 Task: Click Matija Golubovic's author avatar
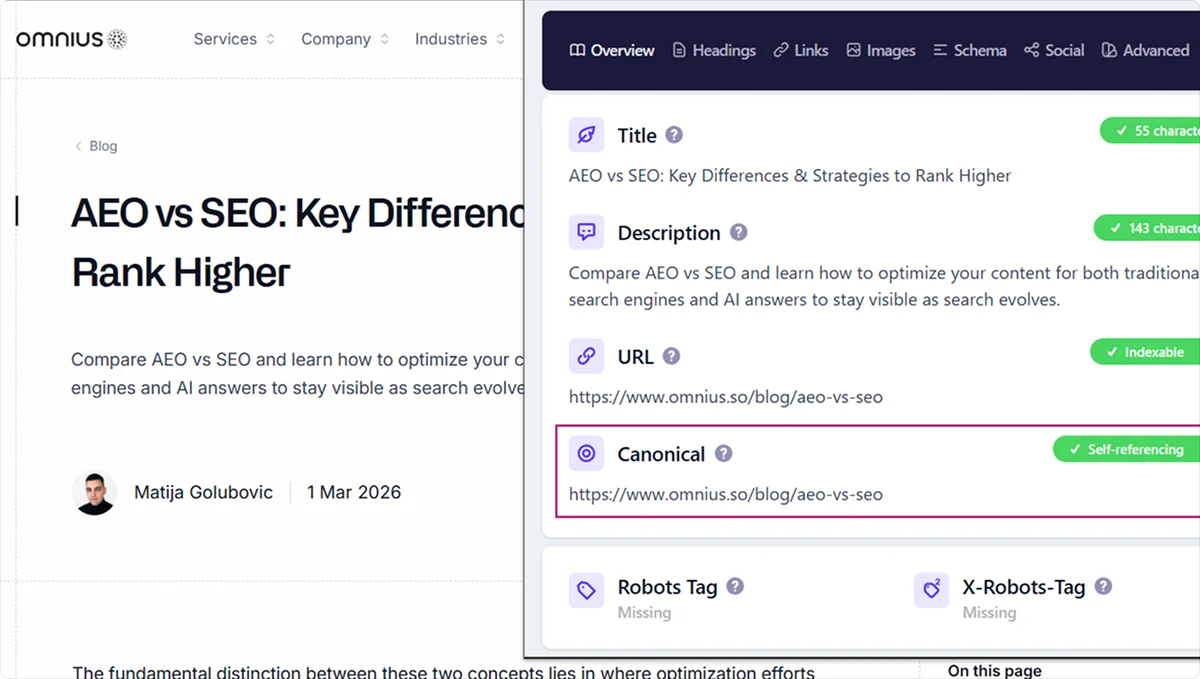(94, 493)
